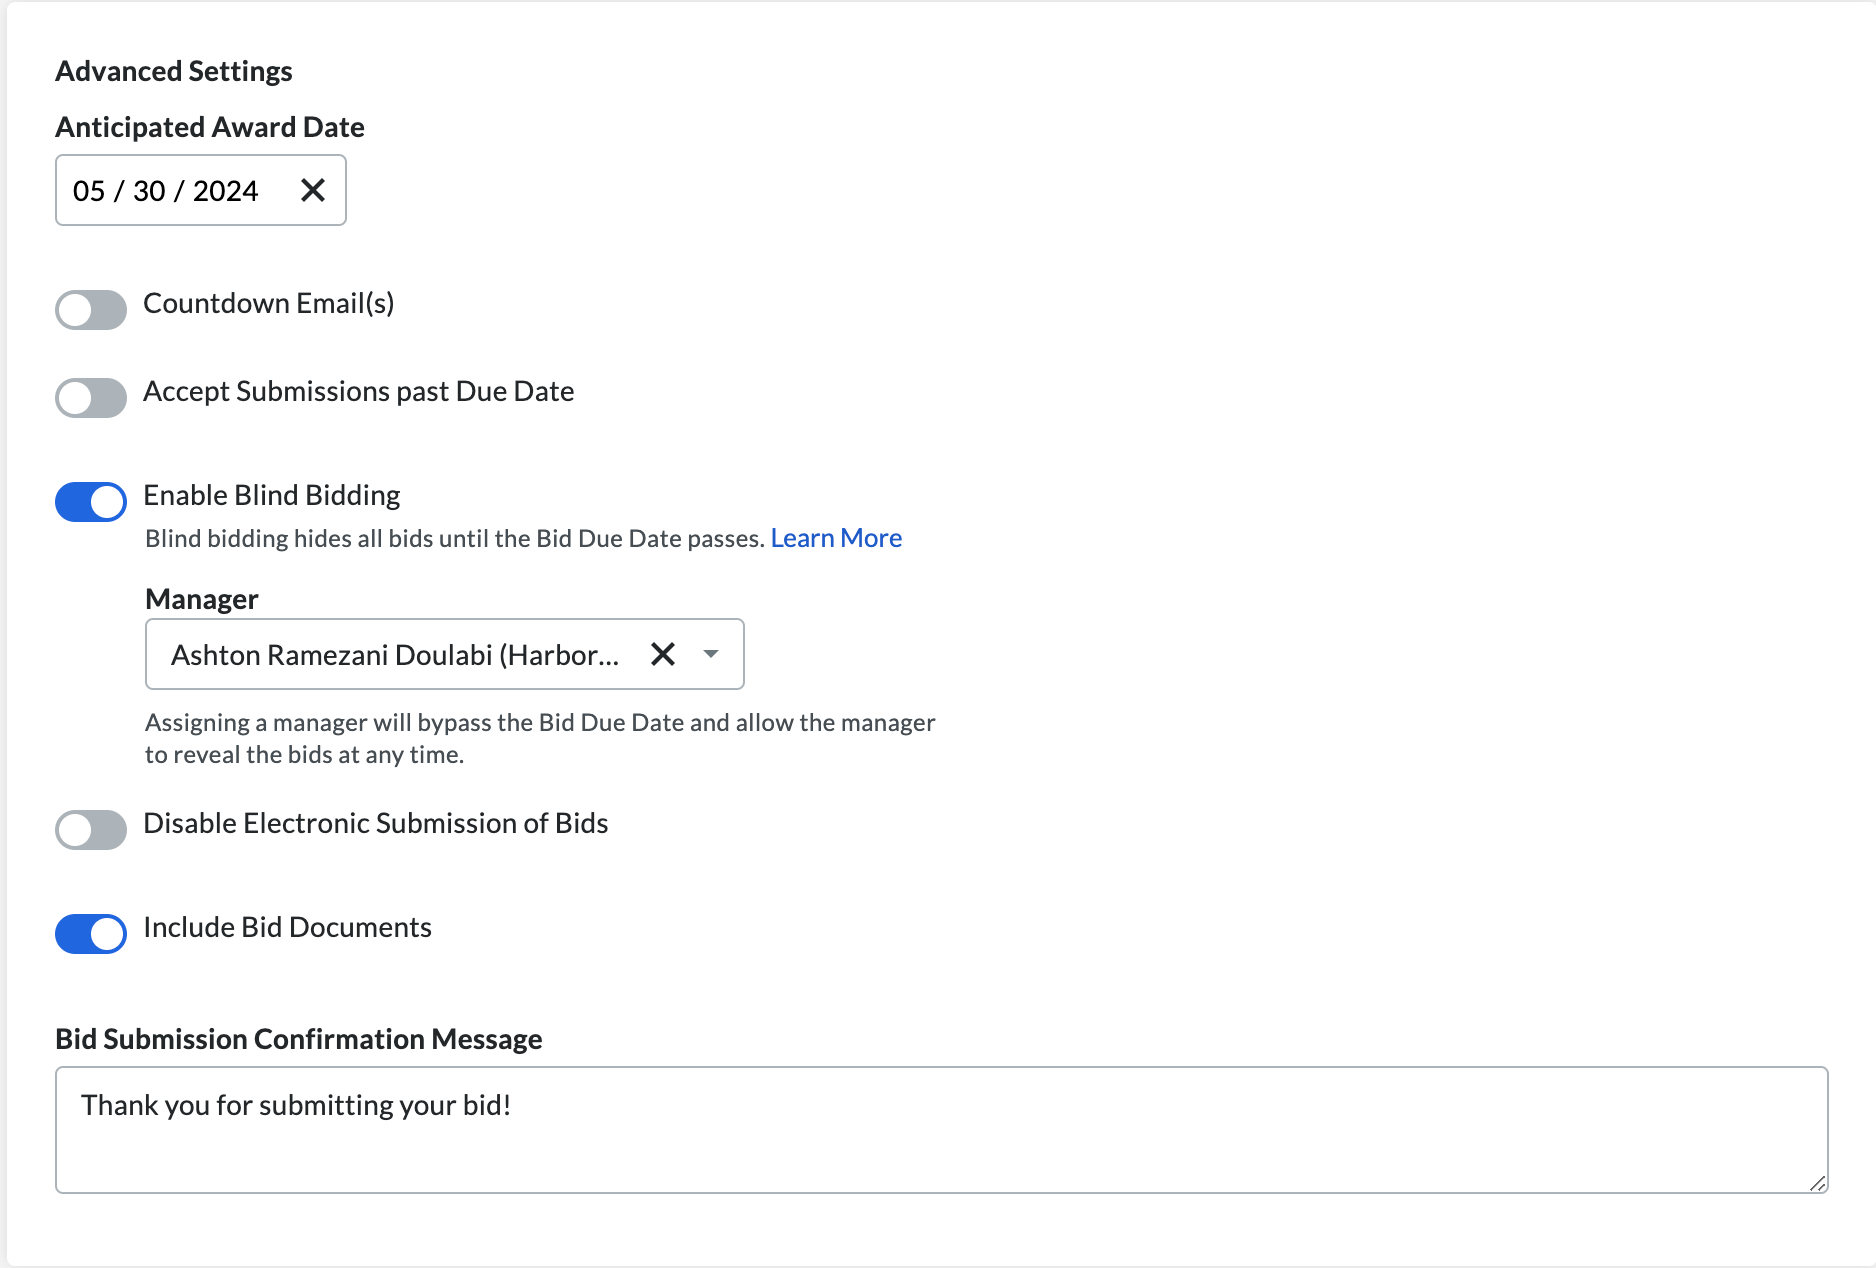
Task: Remove the selected Manager with X icon
Action: click(663, 654)
